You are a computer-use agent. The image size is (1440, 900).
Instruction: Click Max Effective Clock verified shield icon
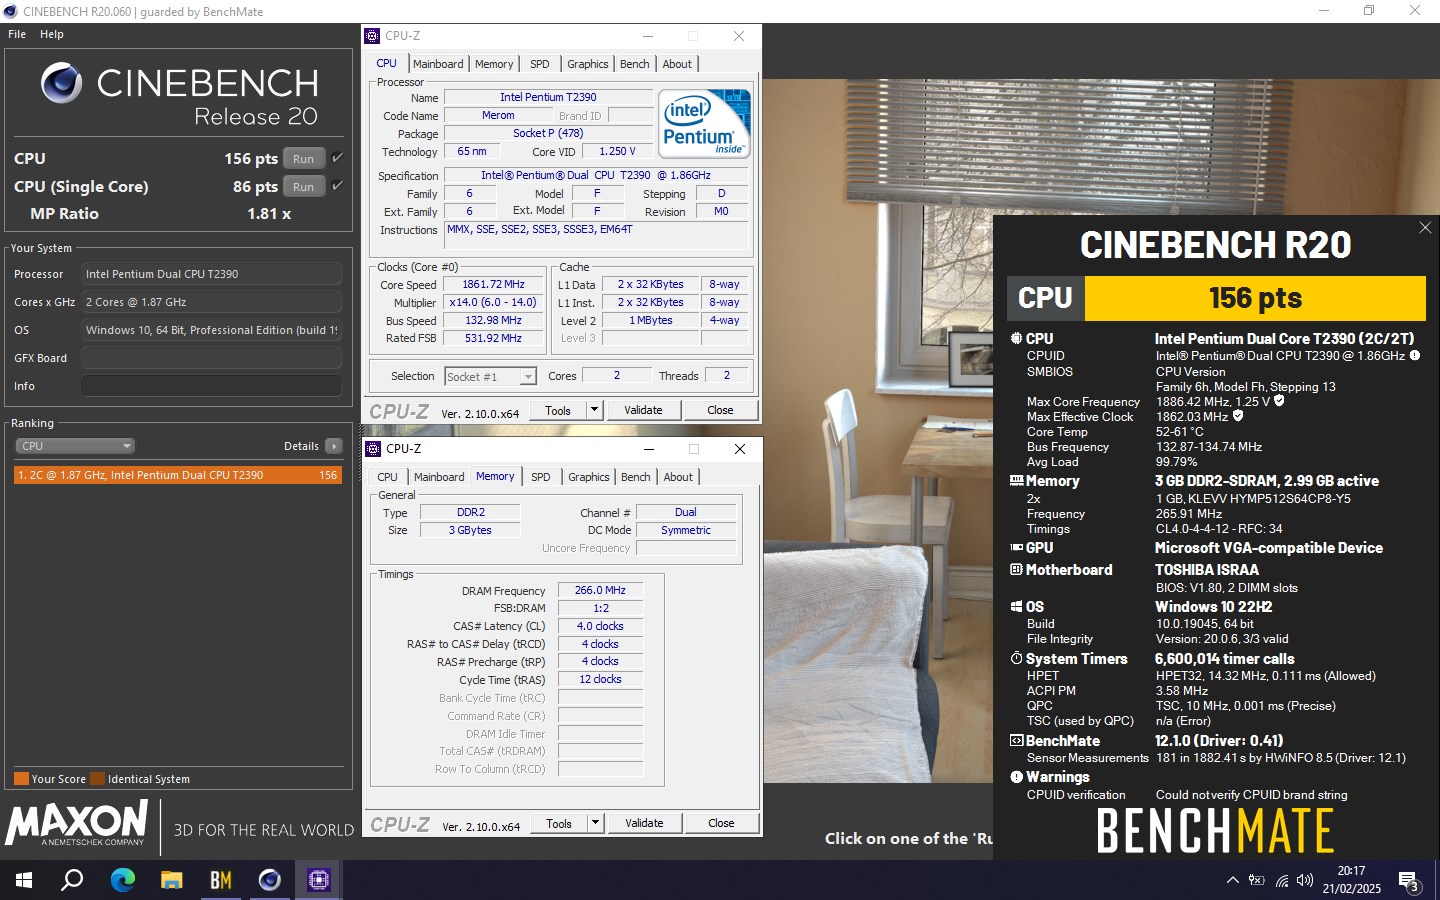click(1238, 416)
